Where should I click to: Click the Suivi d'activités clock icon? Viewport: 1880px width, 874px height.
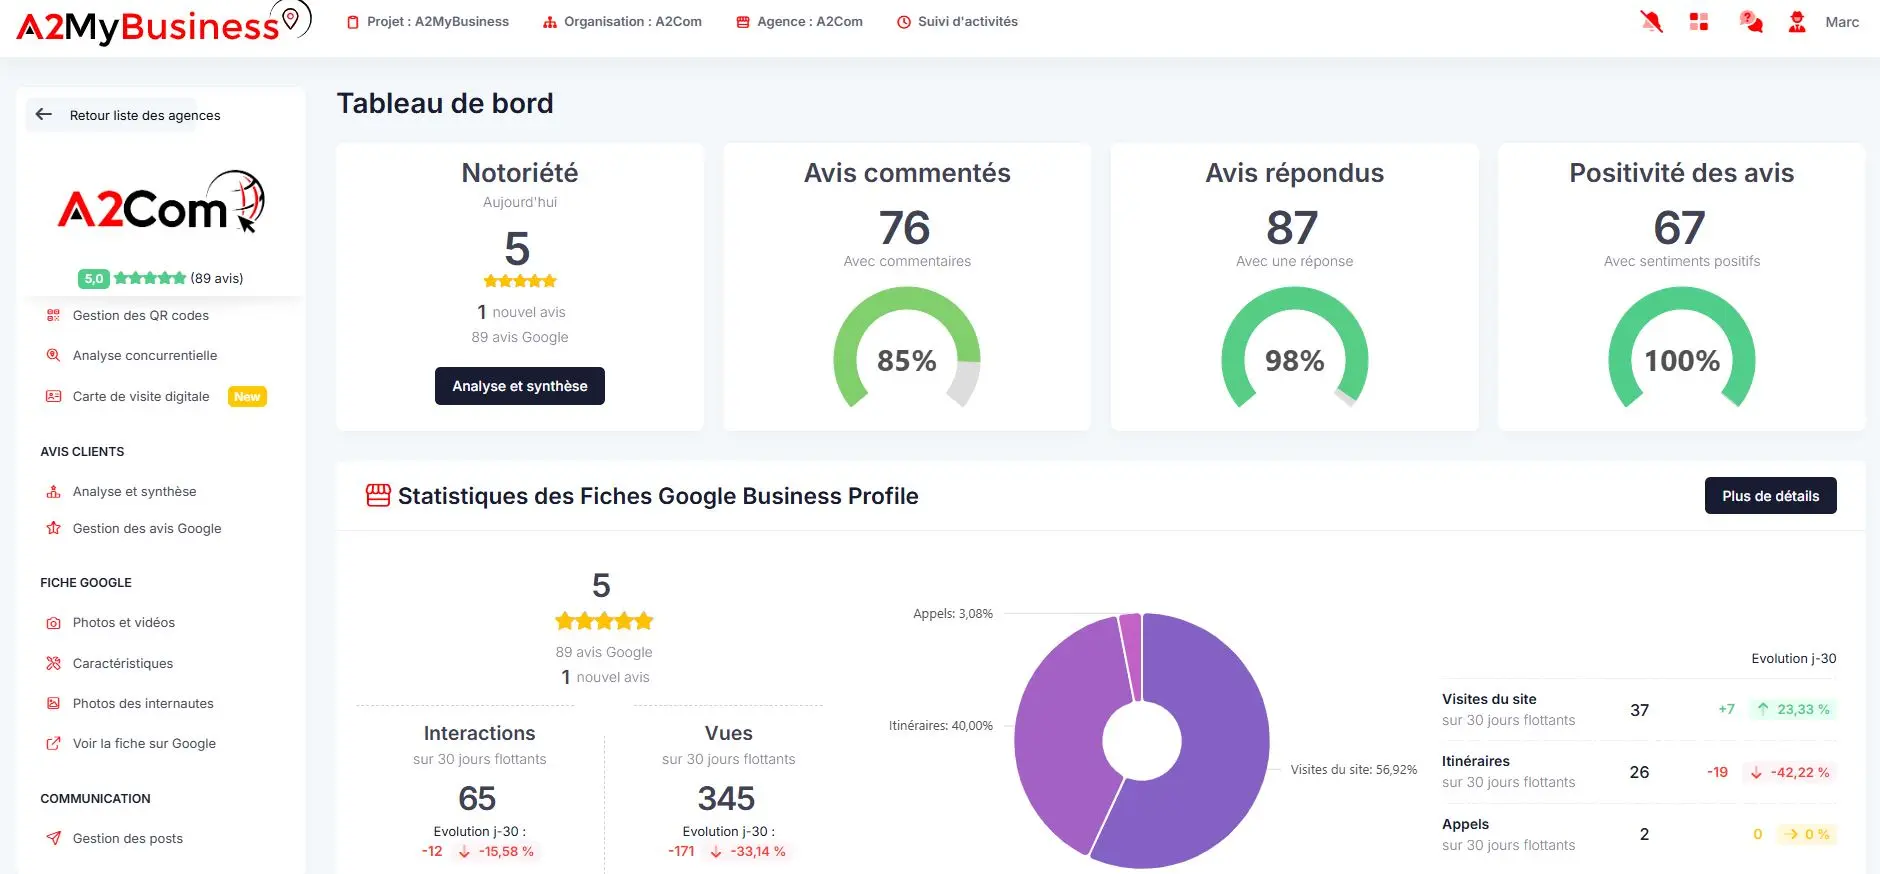[x=904, y=22]
